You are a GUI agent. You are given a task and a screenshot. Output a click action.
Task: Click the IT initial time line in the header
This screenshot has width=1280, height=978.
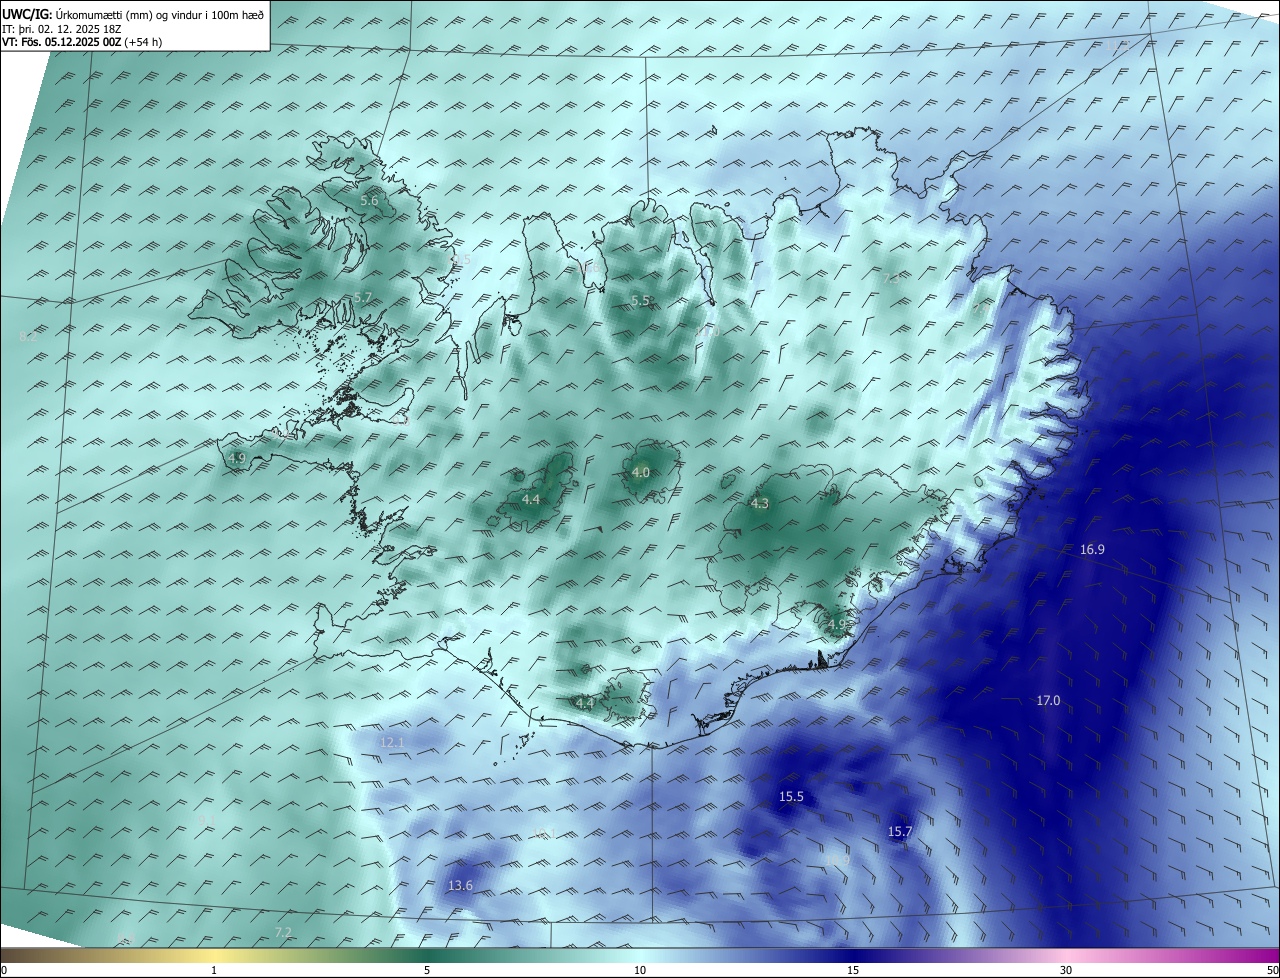(62, 29)
